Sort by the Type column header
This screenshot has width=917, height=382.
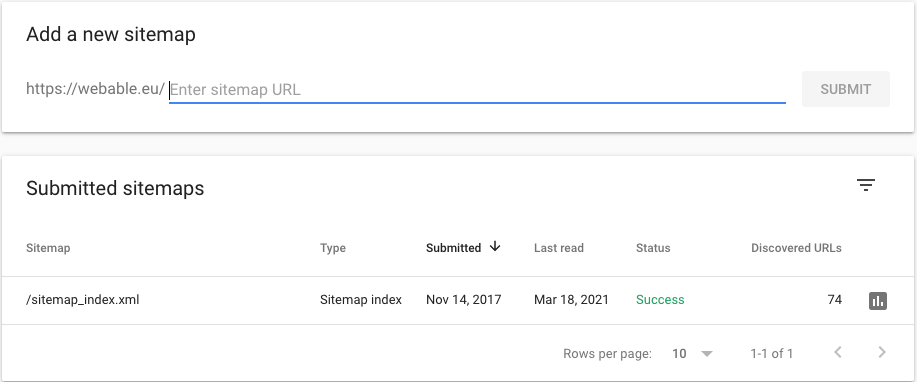(x=333, y=248)
